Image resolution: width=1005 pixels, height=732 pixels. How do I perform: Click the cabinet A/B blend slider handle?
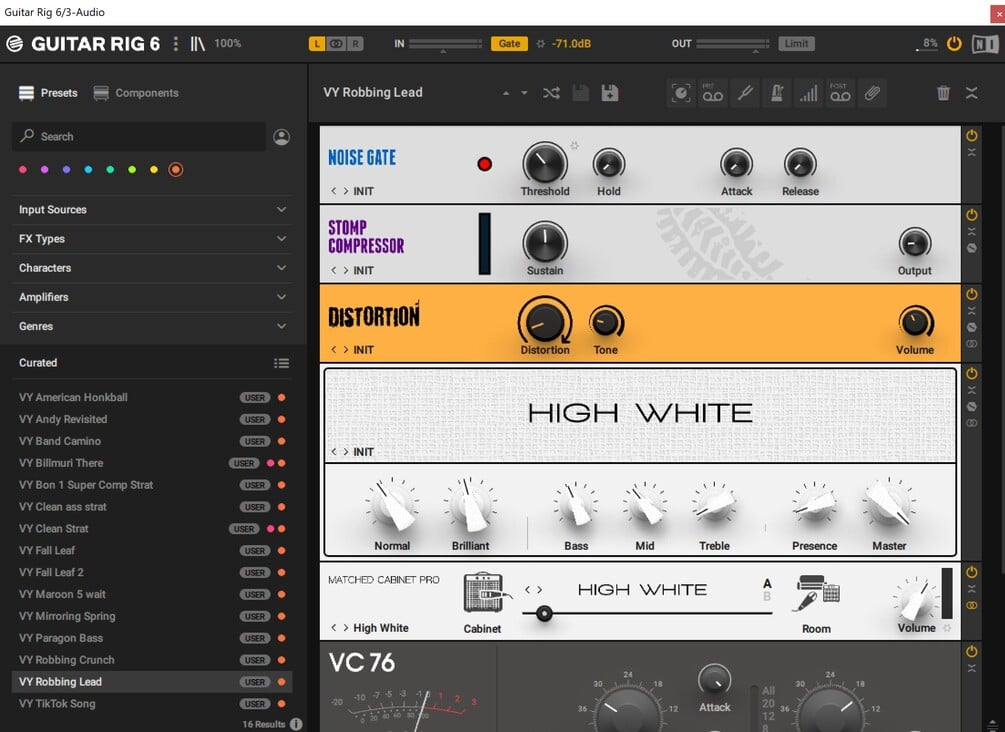pyautogui.click(x=544, y=613)
